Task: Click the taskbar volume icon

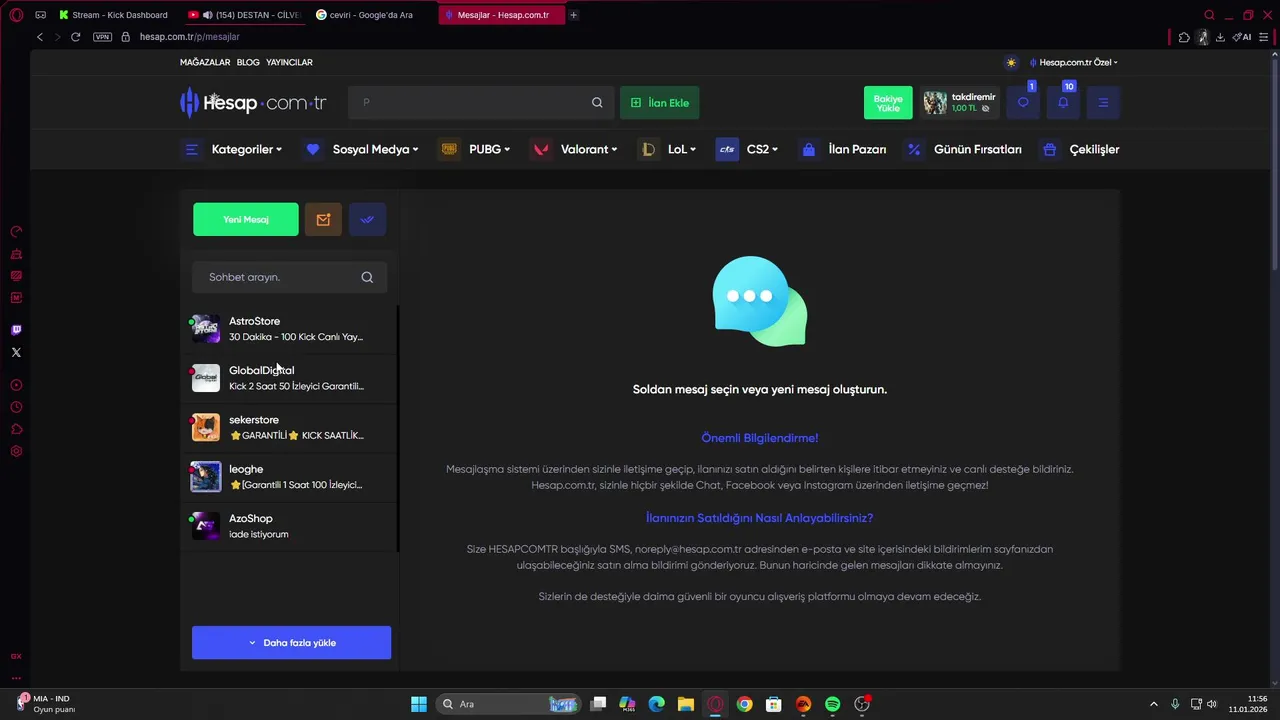Action: pos(1212,704)
